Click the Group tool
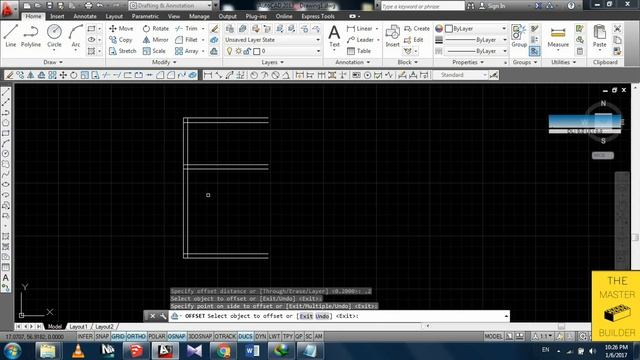Viewport: 640px width, 360px height. 519,36
